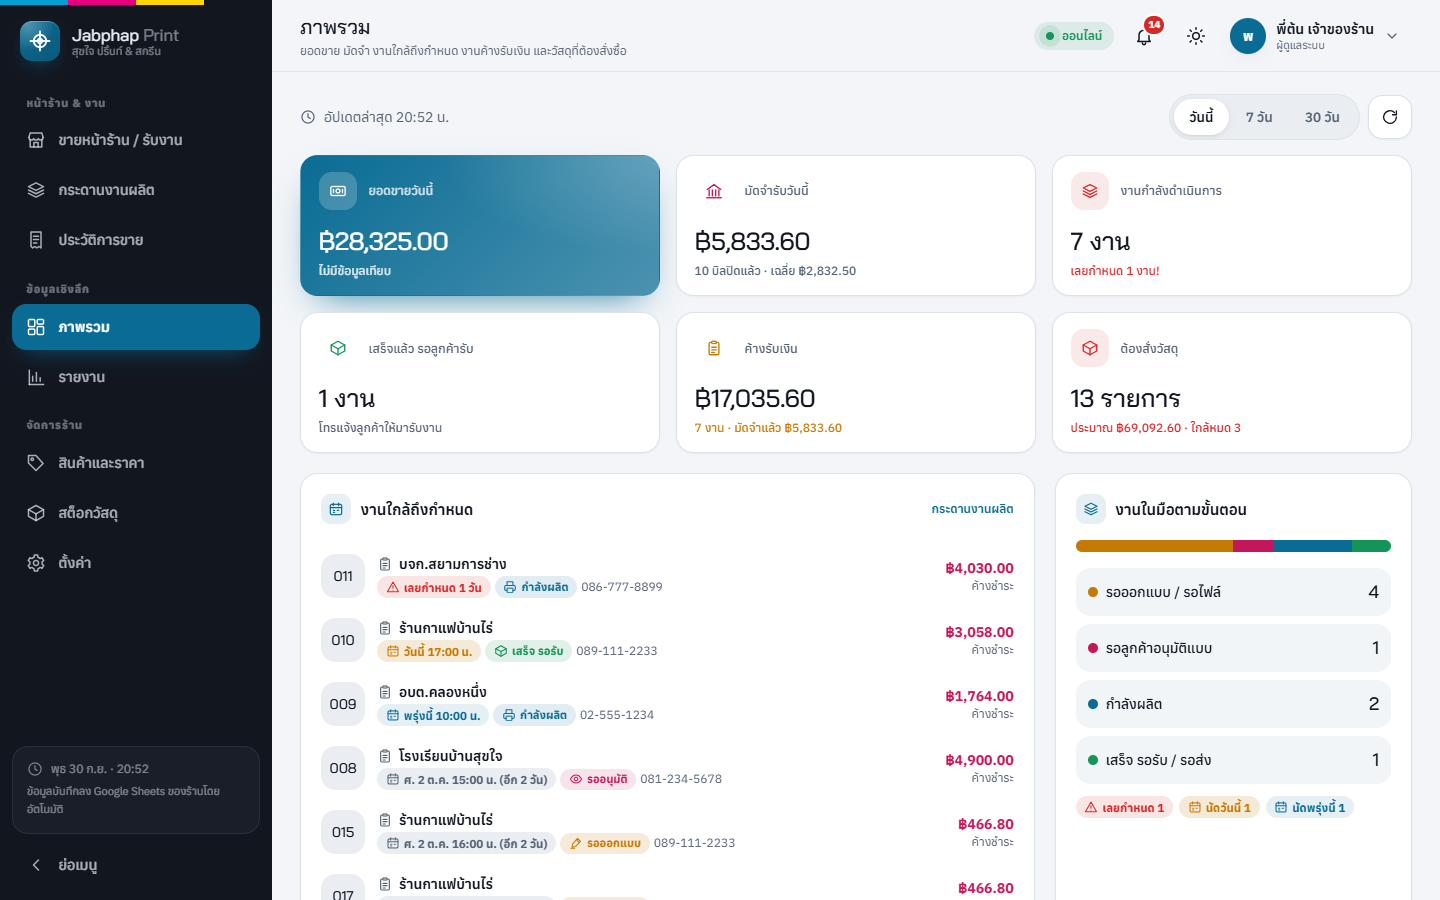The image size is (1440, 900).
Task: Open job 009 อบต.คลองหนึ่ง
Action: click(667, 704)
